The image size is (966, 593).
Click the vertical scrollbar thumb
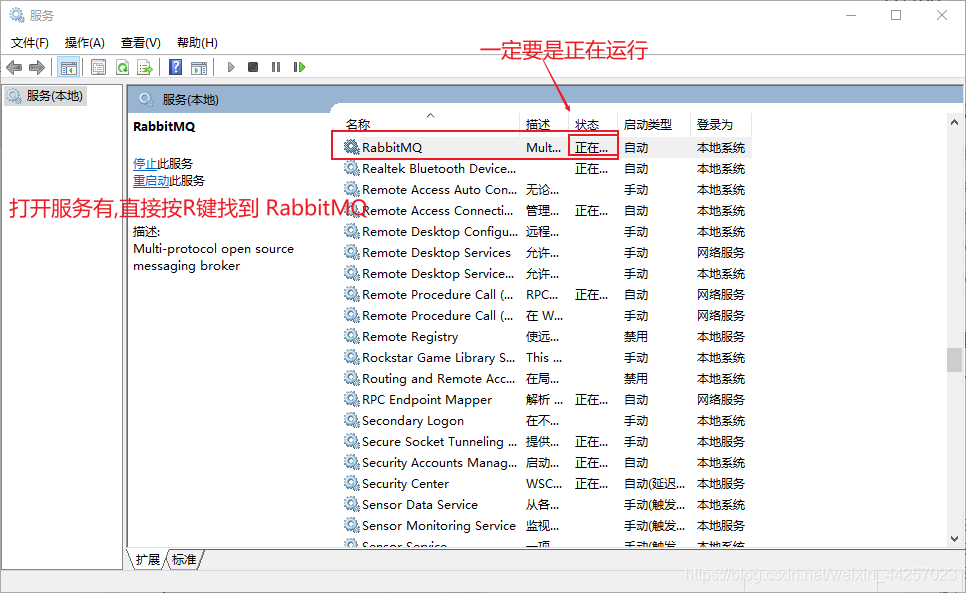(x=954, y=360)
